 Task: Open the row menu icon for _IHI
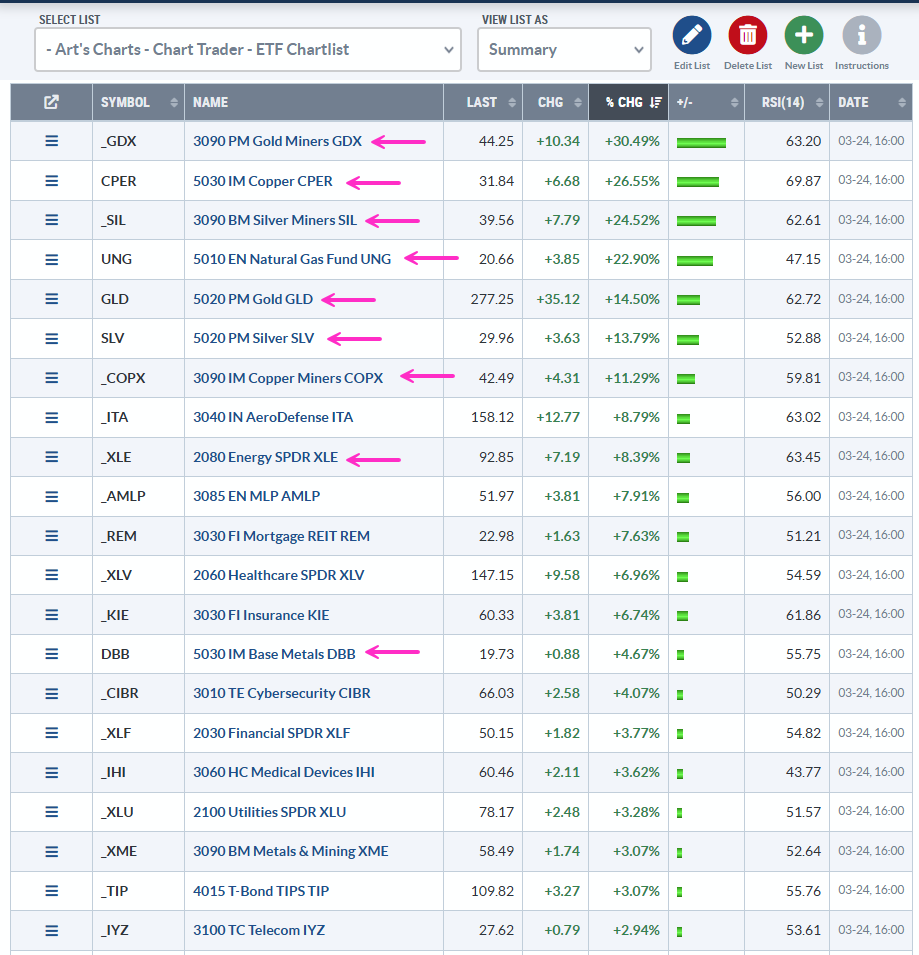pos(52,772)
